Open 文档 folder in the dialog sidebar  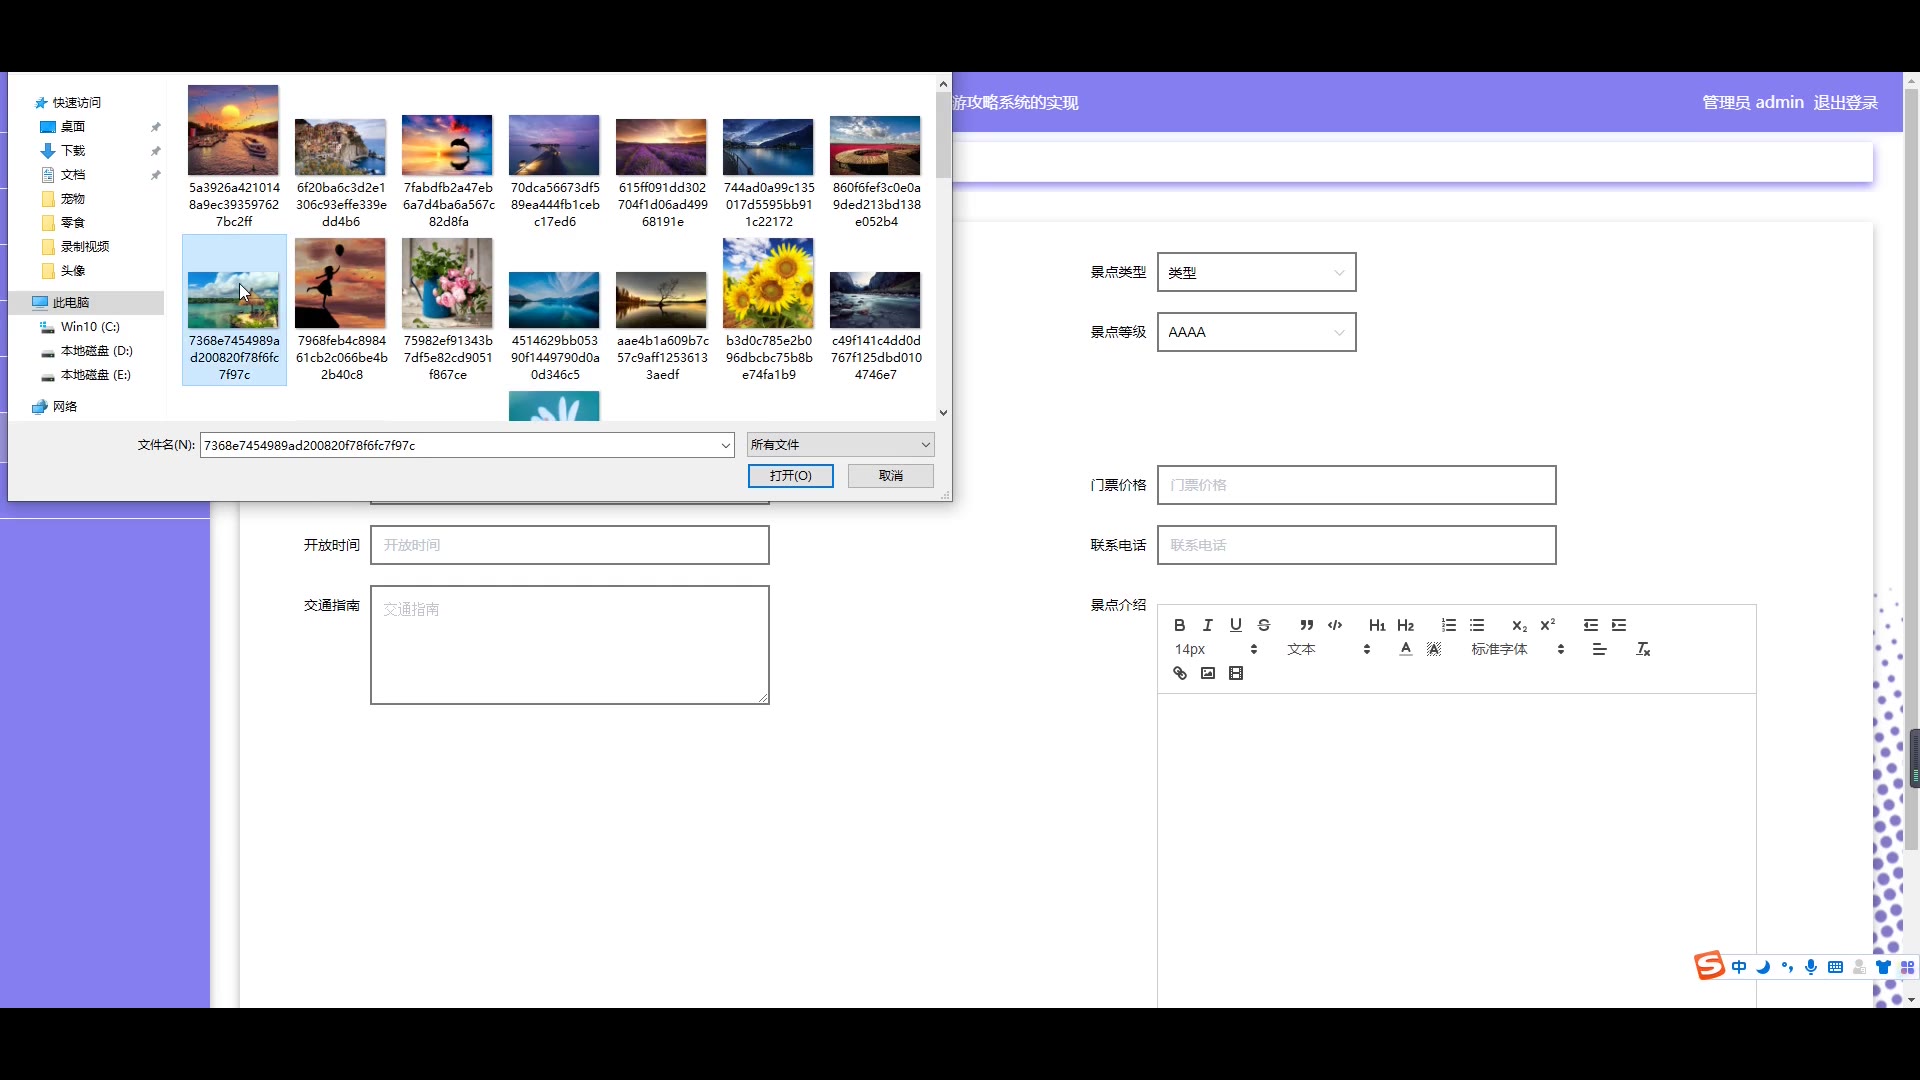click(72, 174)
